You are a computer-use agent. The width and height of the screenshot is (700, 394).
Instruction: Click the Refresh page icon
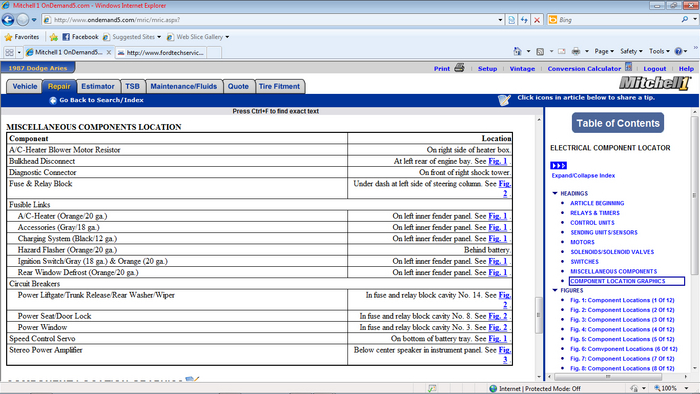click(x=524, y=20)
